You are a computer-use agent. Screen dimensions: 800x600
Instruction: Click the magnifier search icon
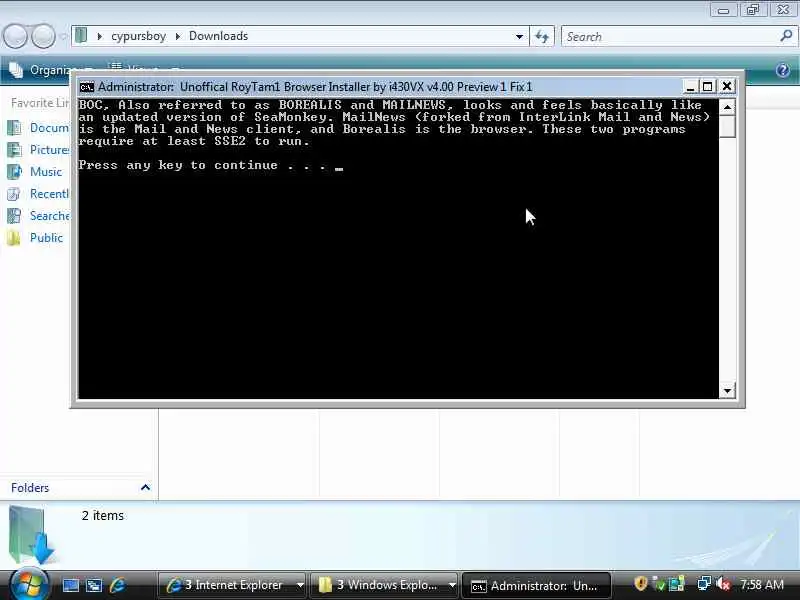point(786,36)
